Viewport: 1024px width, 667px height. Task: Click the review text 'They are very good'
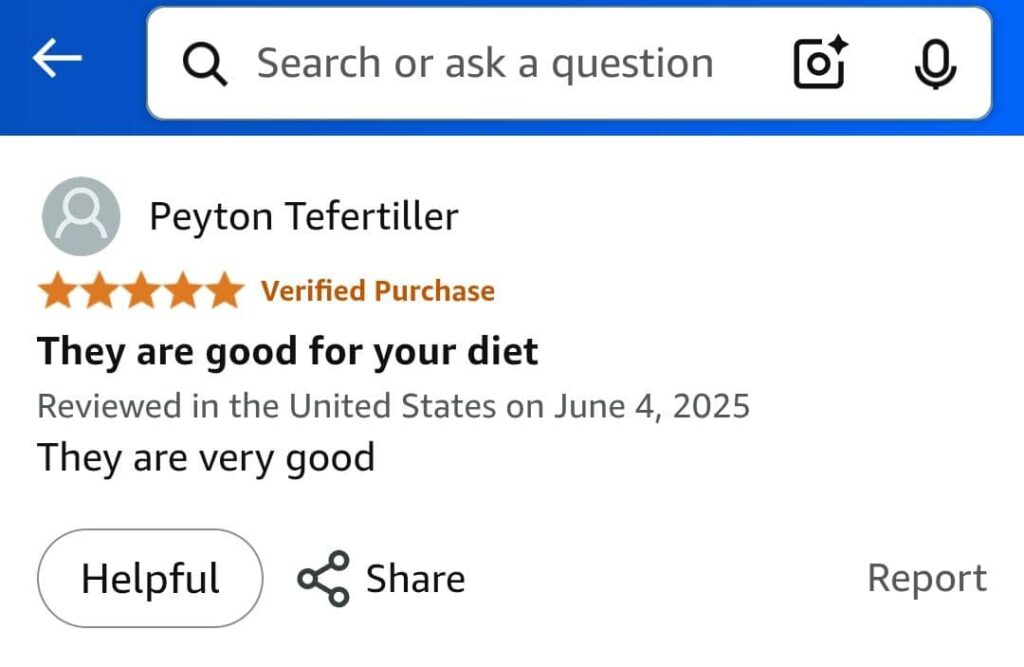(x=206, y=458)
